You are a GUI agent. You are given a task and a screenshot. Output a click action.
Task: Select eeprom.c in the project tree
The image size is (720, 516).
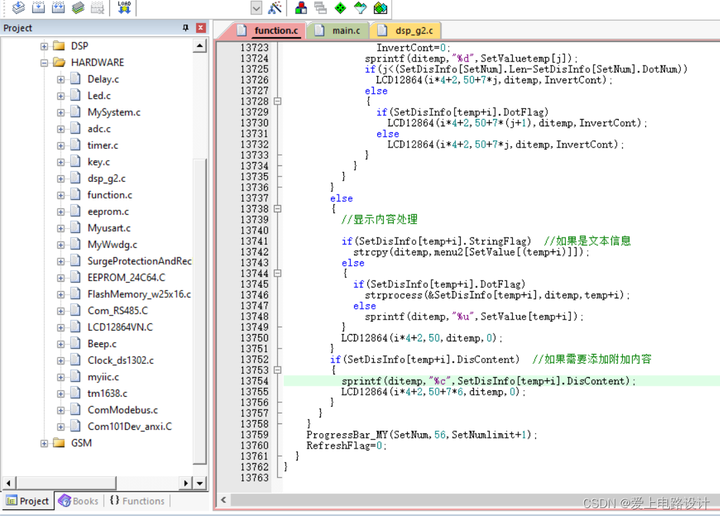click(108, 211)
